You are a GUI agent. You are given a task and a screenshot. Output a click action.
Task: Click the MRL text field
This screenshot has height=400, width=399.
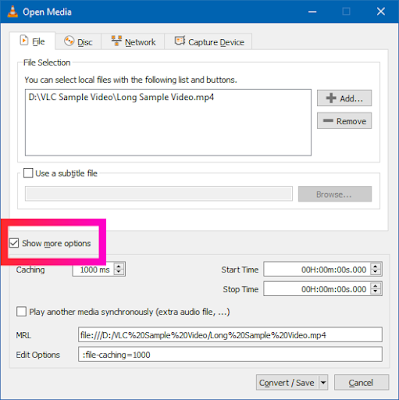(230, 335)
